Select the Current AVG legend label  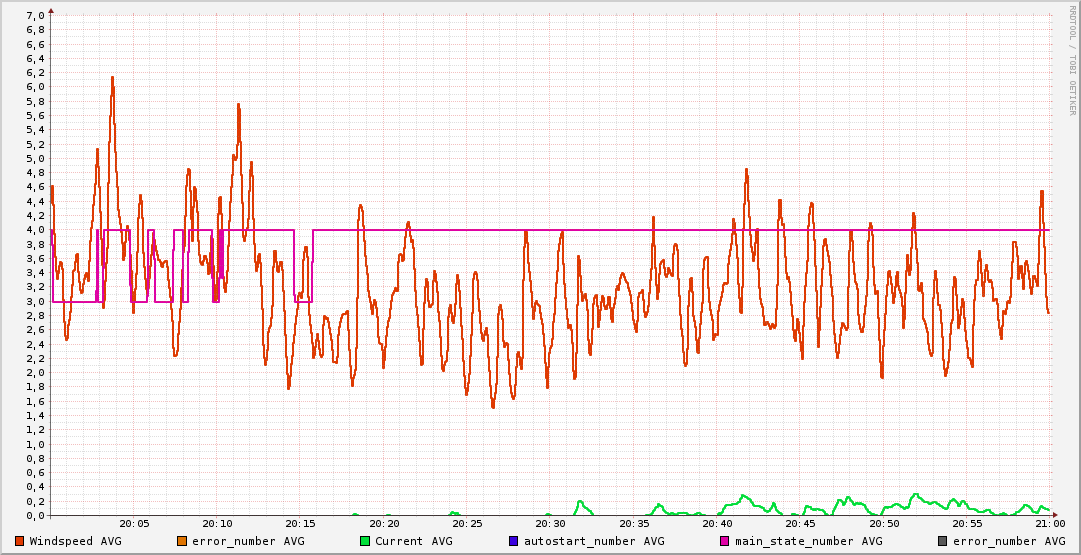(414, 541)
